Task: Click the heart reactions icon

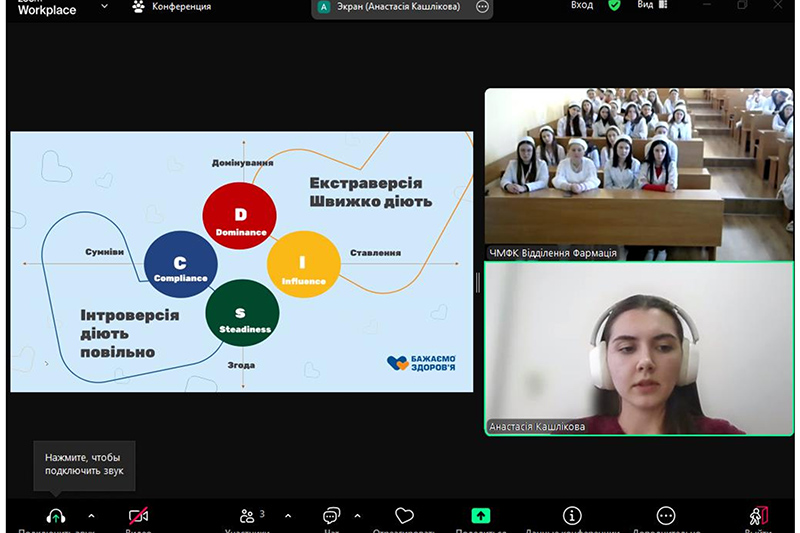Action: point(404,516)
